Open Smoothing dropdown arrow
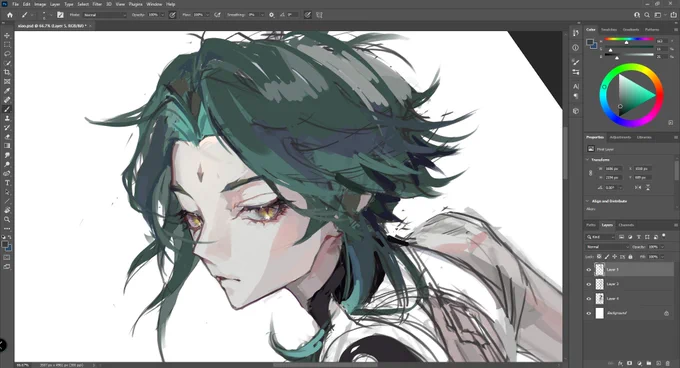This screenshot has height=368, width=680. pyautogui.click(x=262, y=15)
